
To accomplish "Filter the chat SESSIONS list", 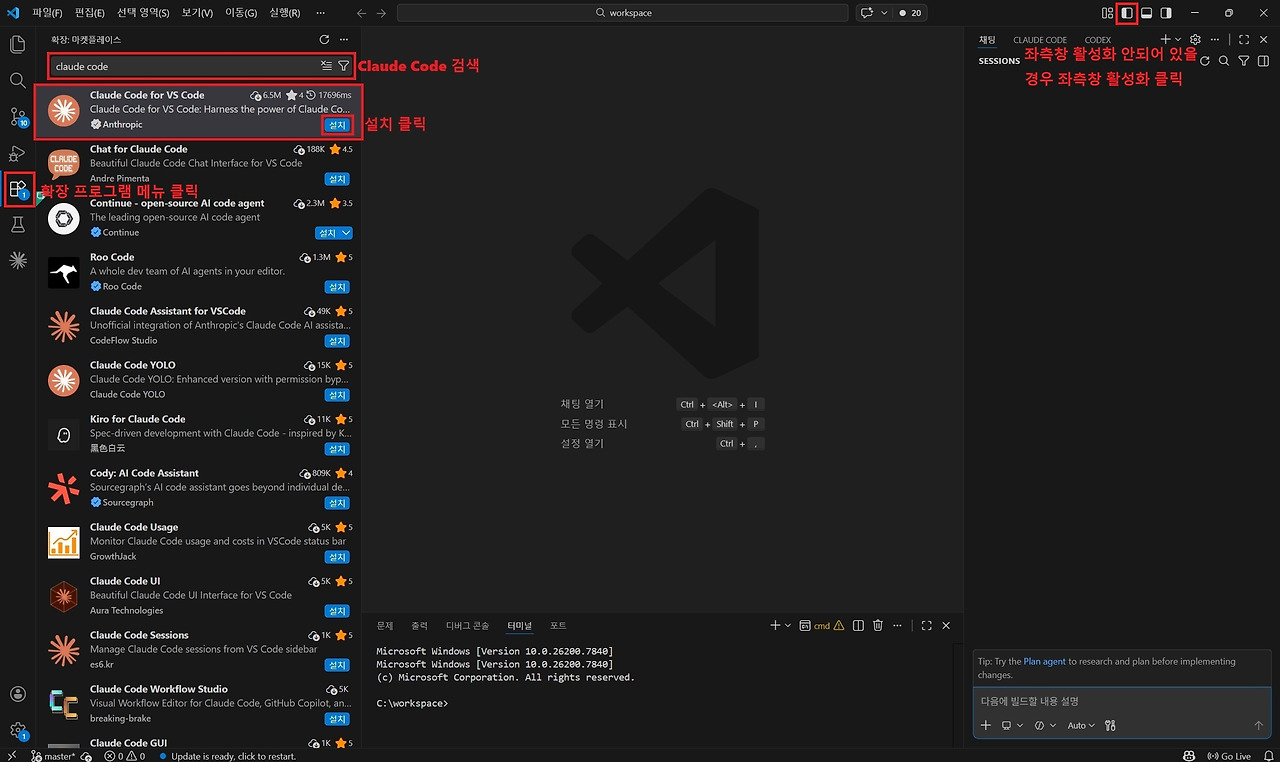I will (x=1244, y=61).
